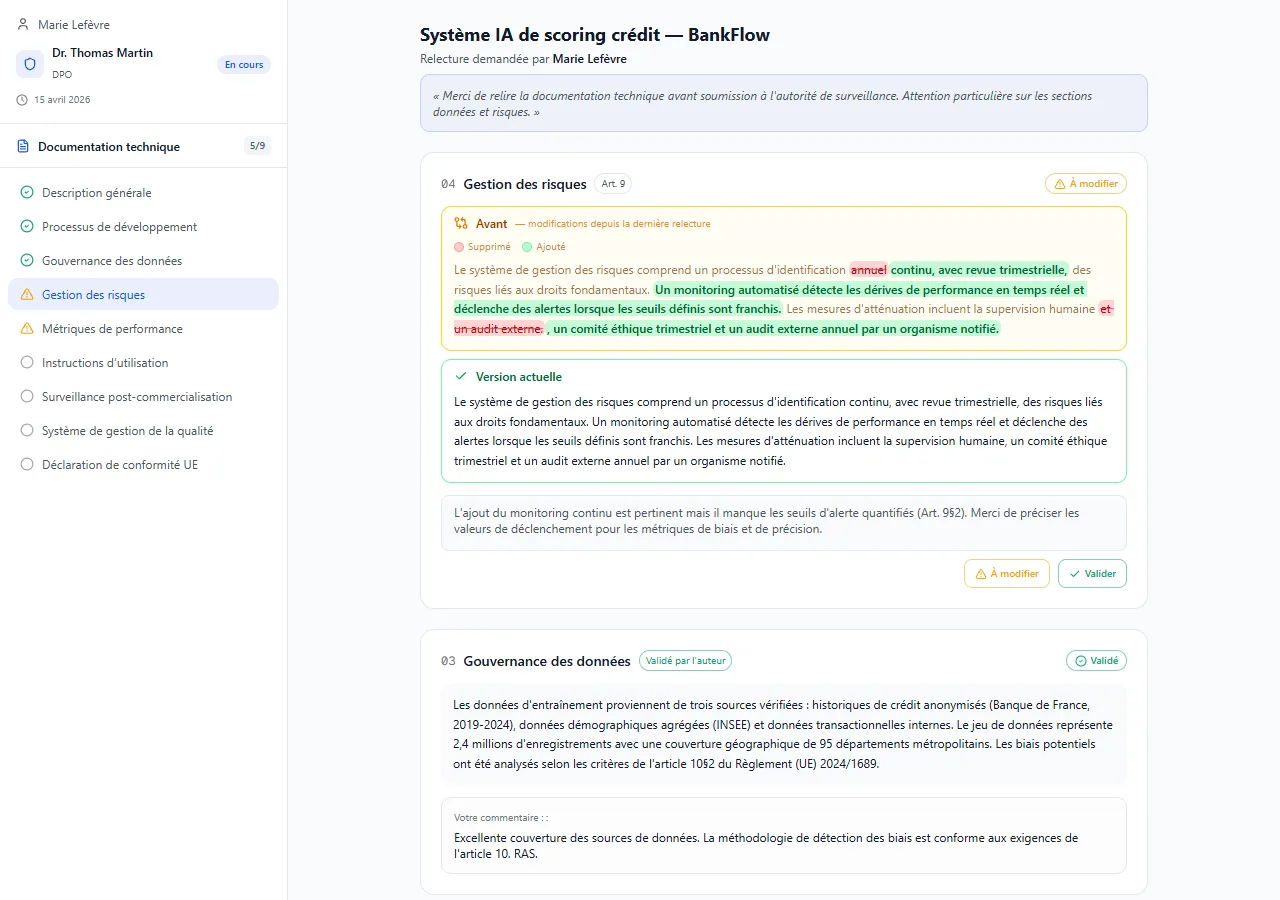
Task: Click the compare arrows icon beside Avant
Action: tap(461, 224)
